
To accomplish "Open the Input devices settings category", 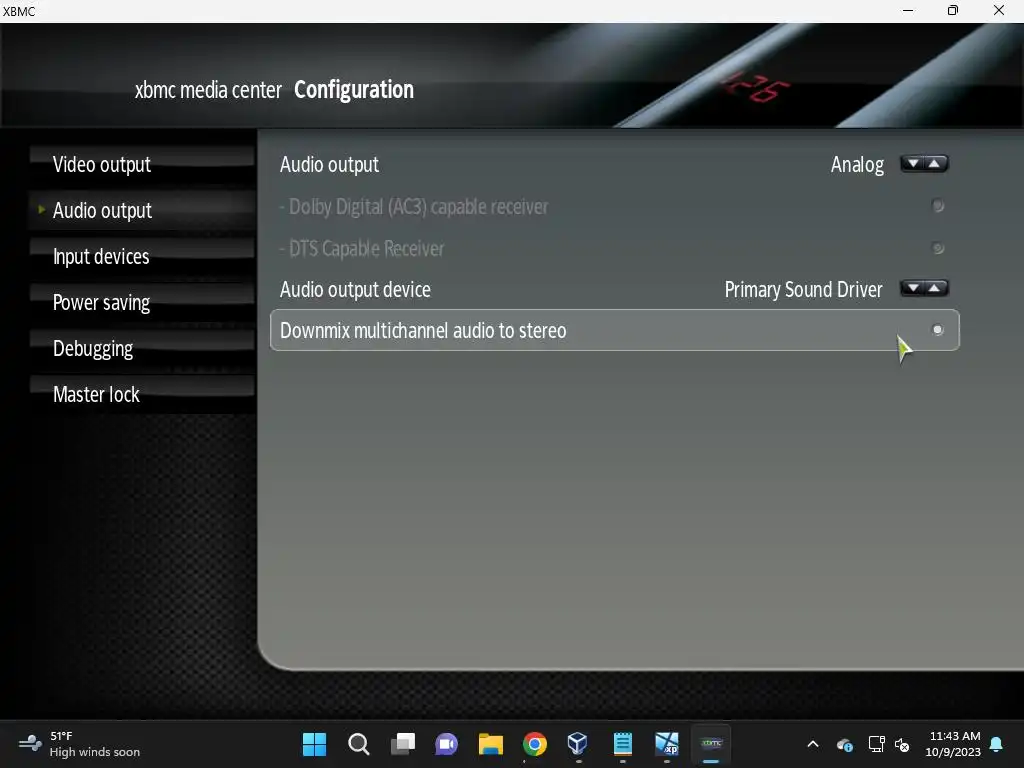I will click(142, 257).
